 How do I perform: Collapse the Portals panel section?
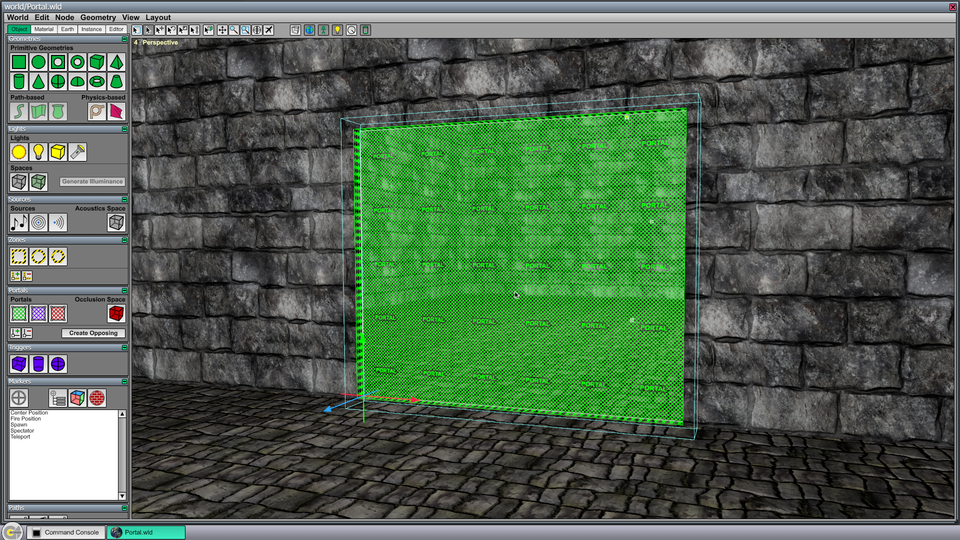[x=124, y=291]
